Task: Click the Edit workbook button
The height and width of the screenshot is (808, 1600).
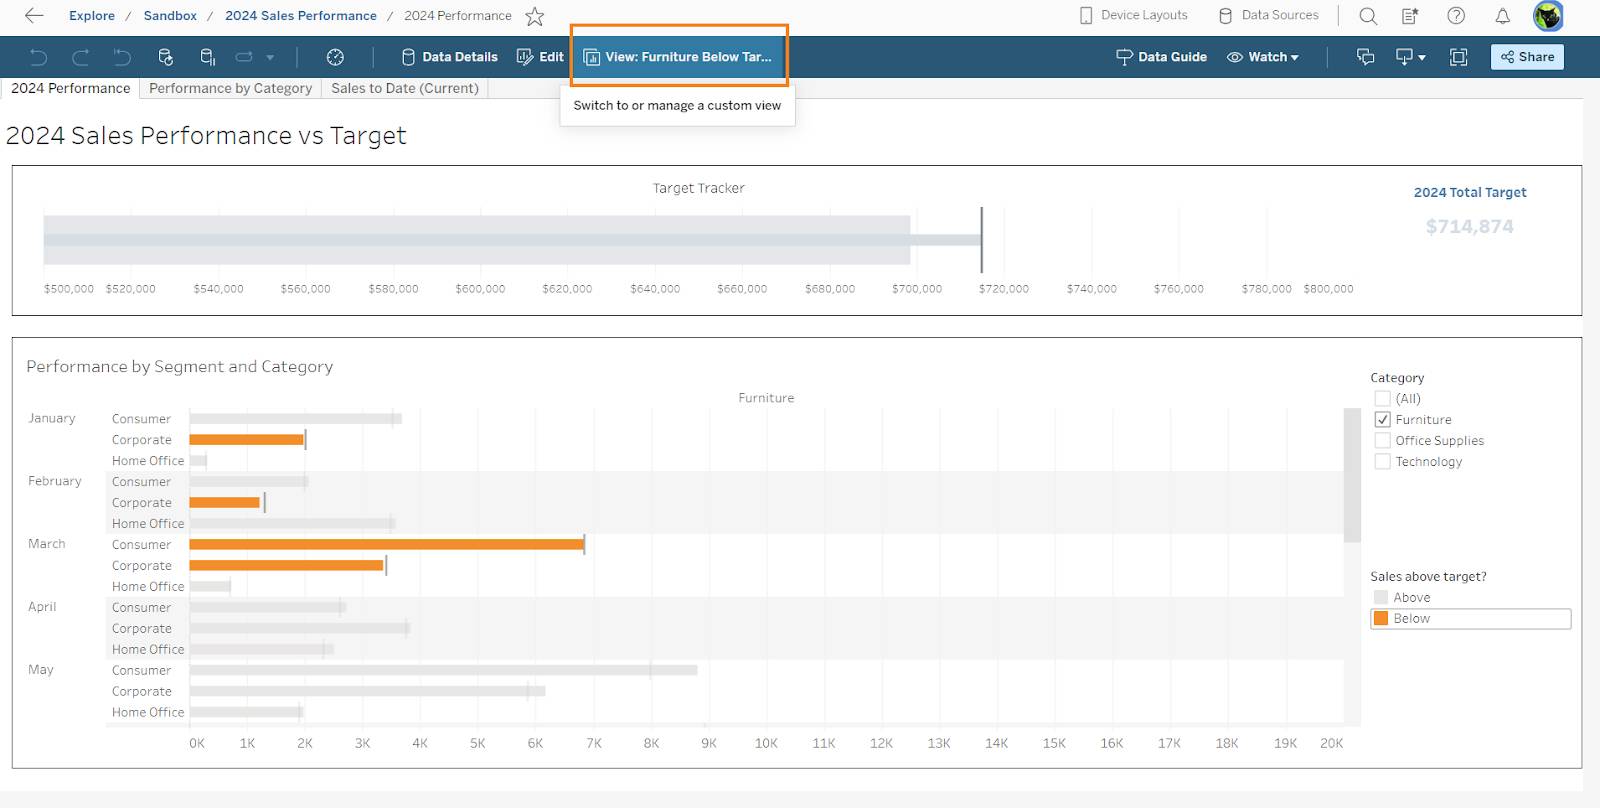Action: [x=540, y=57]
